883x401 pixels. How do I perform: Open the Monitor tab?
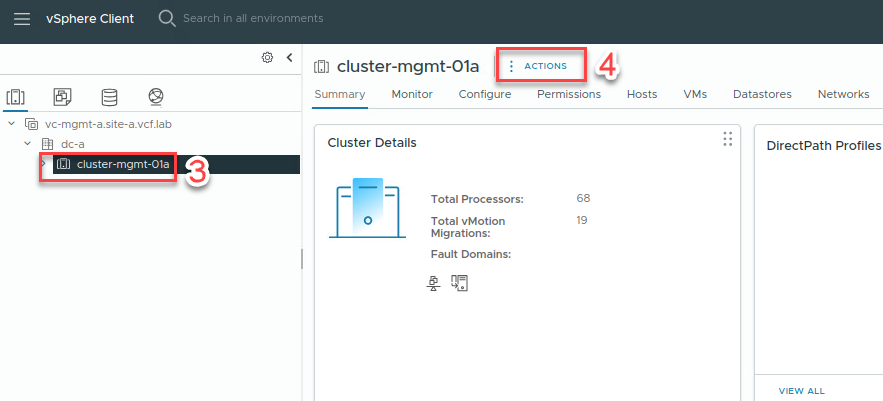pos(412,94)
